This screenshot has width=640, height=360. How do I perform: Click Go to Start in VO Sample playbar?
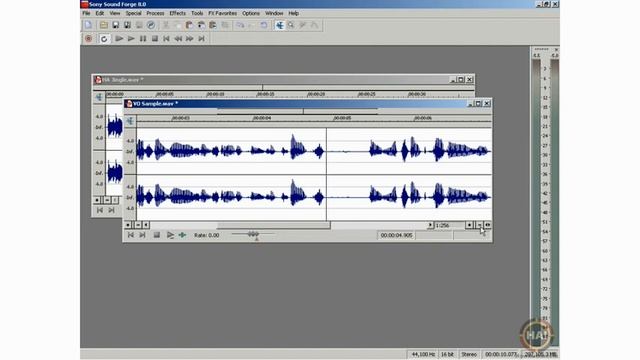[131, 235]
